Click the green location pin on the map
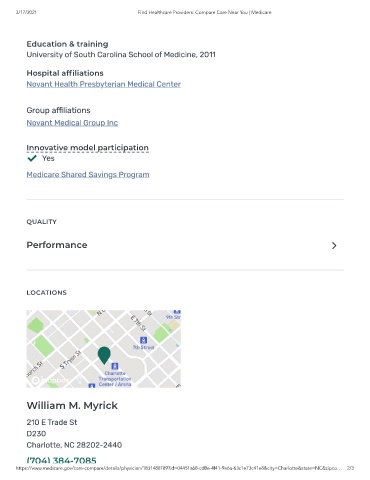Viewport: 370px width, 480px height. [104, 355]
